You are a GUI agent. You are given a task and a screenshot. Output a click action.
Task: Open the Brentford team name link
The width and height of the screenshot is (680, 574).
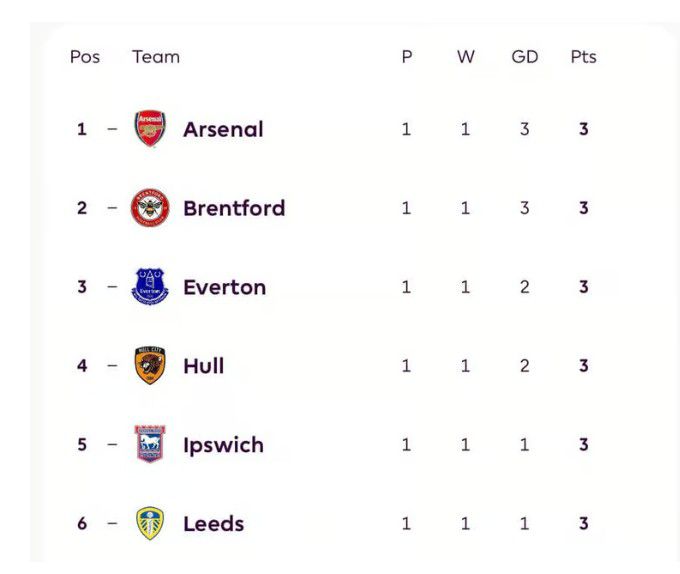point(234,208)
